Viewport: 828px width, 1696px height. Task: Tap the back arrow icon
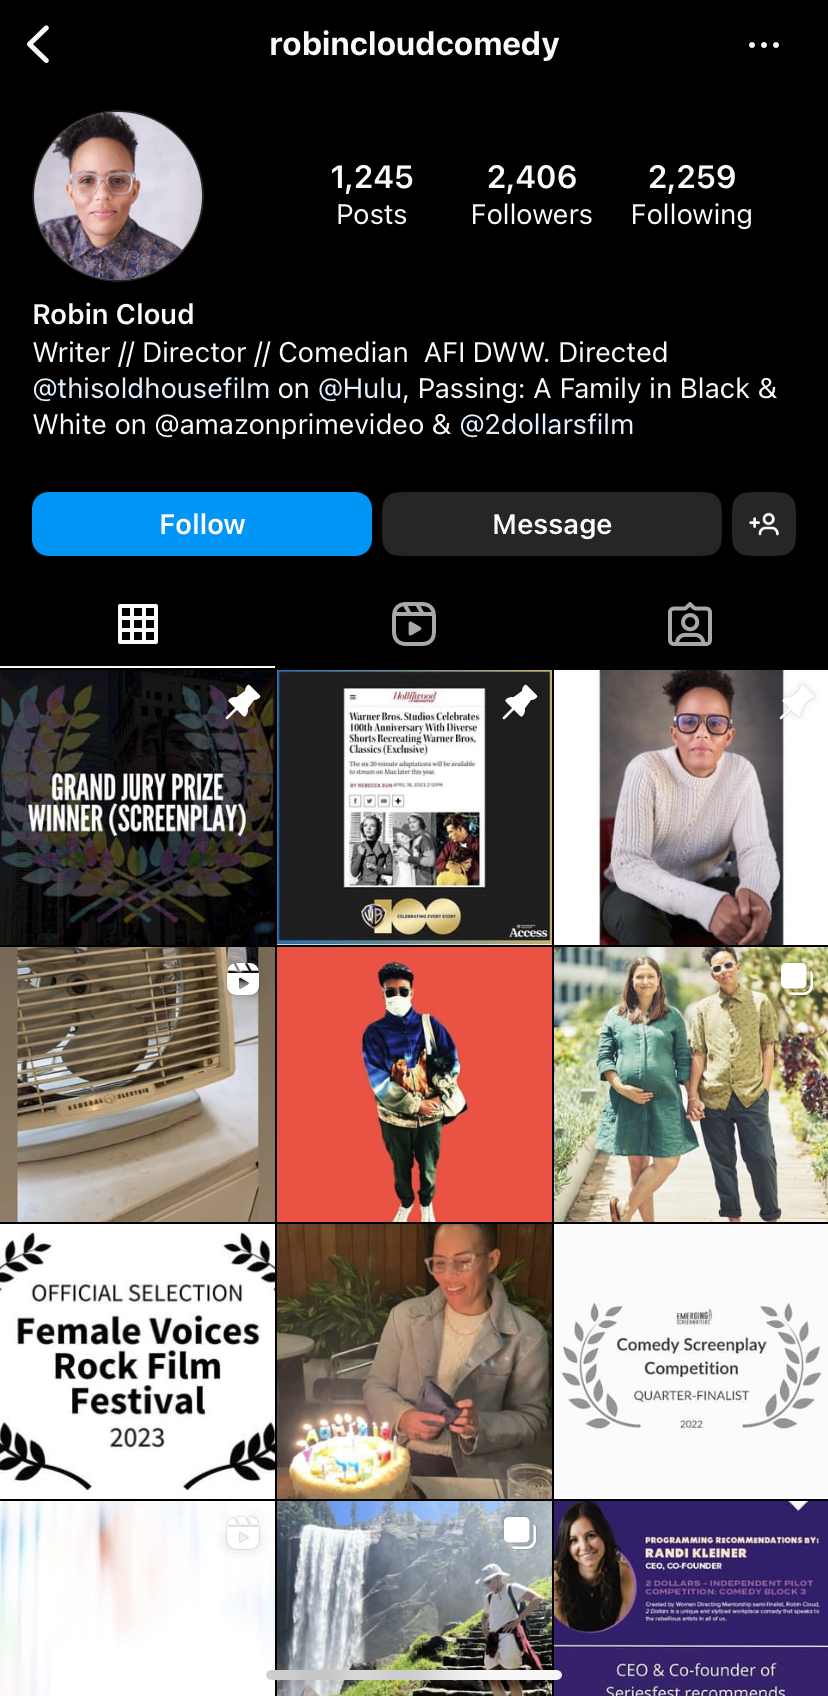(39, 44)
